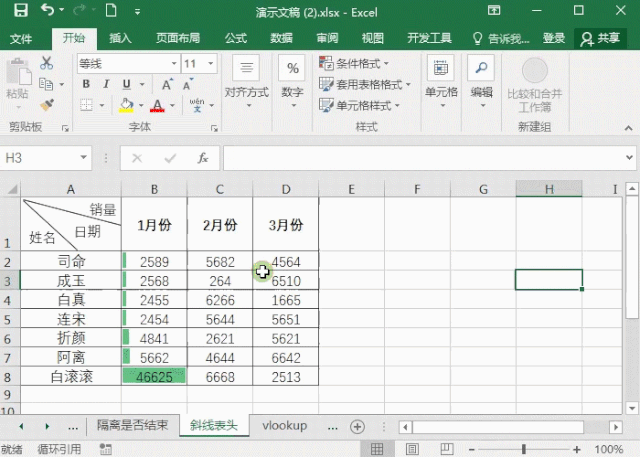Open the vlookup sheet tab
This screenshot has width=640, height=457.
(284, 426)
